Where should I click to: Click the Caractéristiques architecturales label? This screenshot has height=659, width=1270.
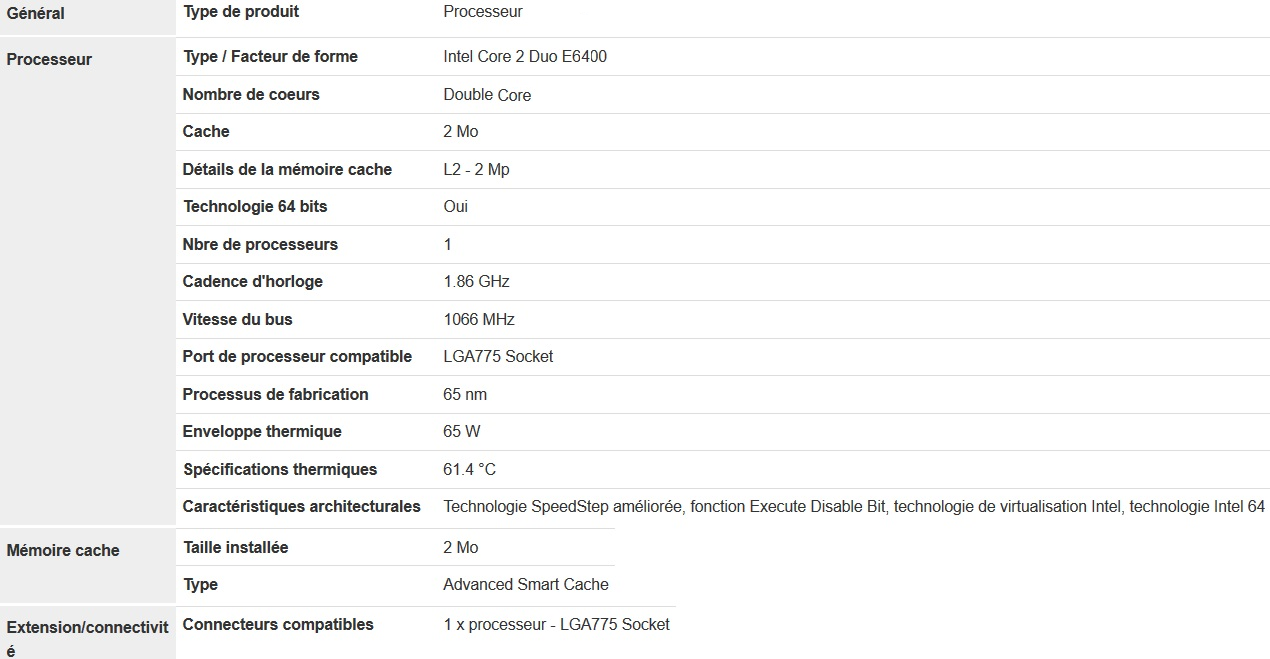pos(302,507)
